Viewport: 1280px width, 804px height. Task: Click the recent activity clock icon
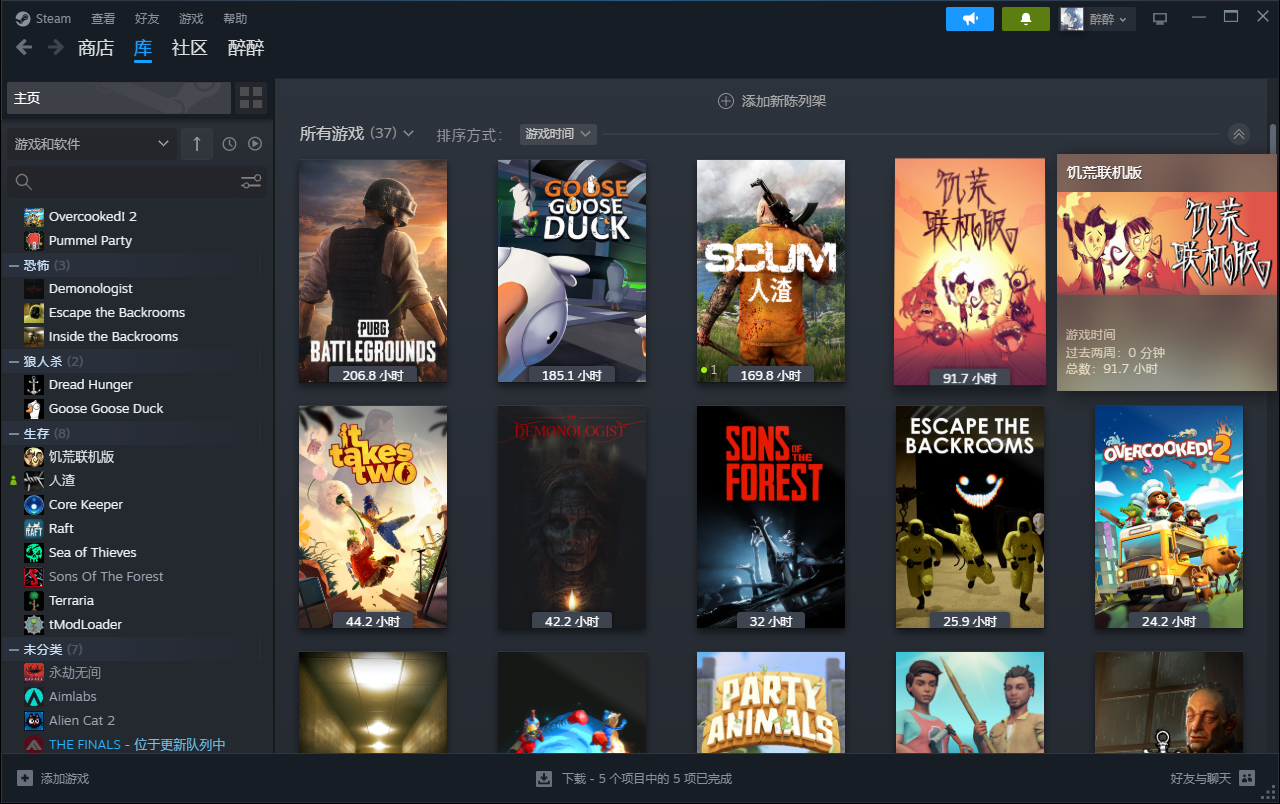click(x=229, y=144)
